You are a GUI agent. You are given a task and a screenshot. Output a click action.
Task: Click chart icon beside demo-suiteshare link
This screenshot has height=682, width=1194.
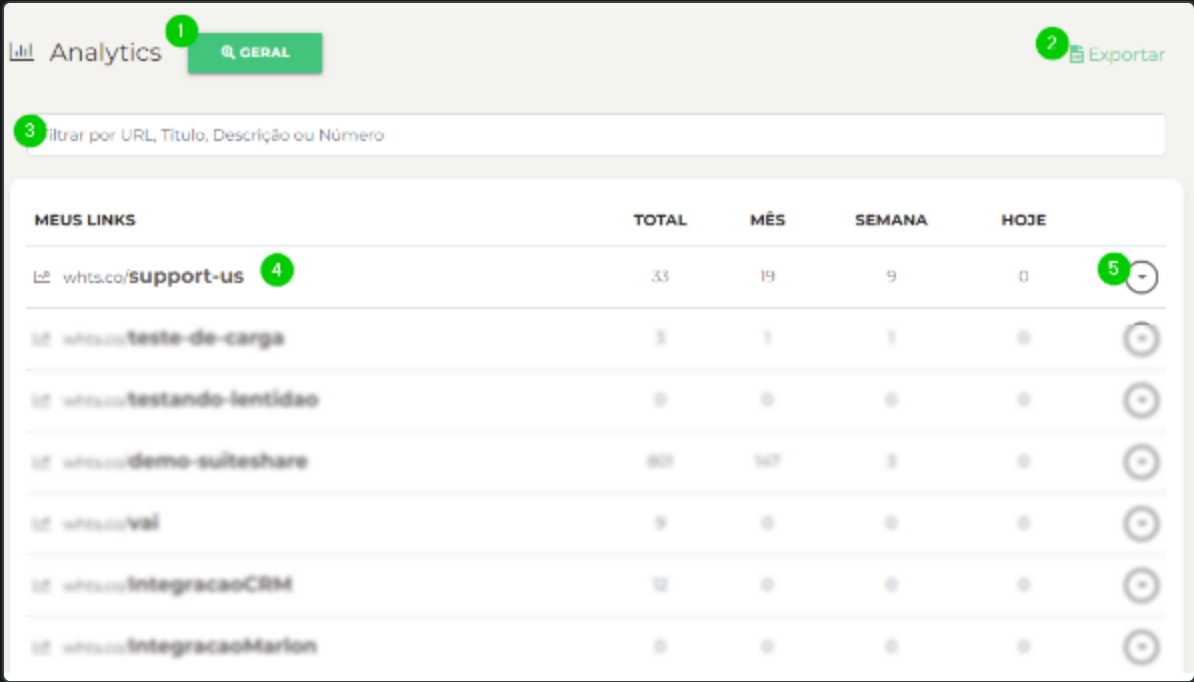[42, 462]
